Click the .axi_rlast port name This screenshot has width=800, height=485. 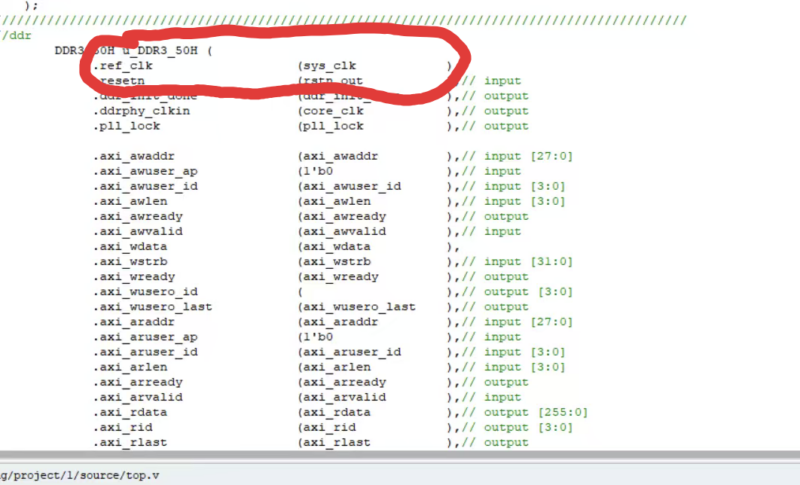tap(130, 442)
